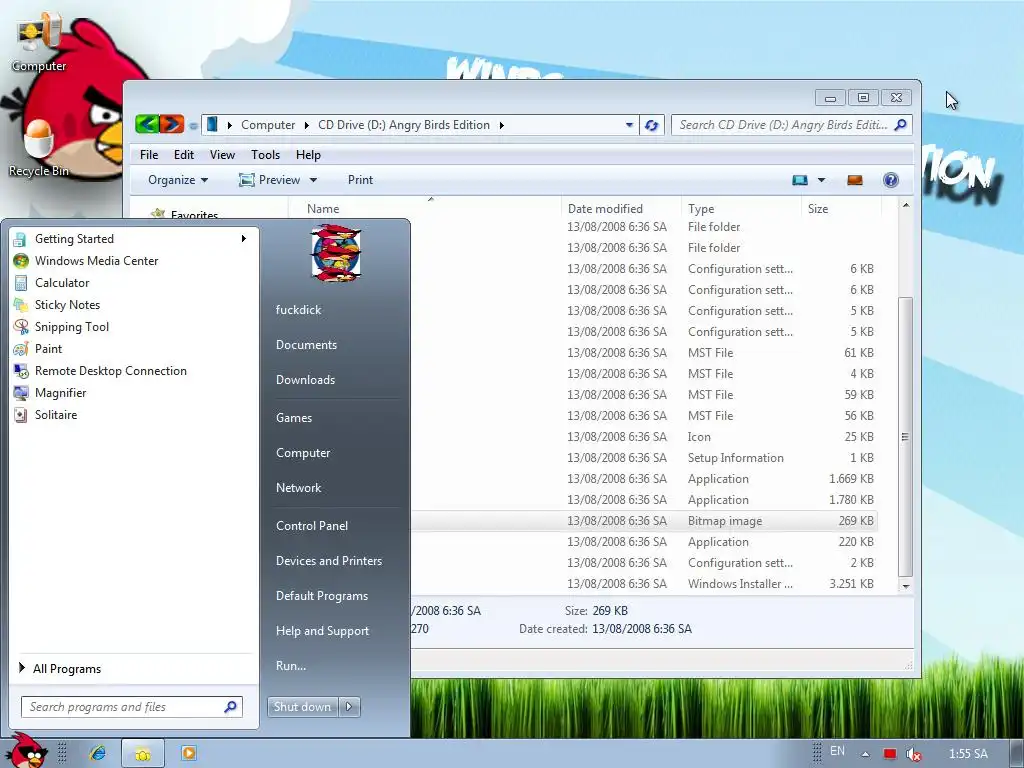Open Help and Support from Start menu
Image resolution: width=1024 pixels, height=768 pixels.
[x=322, y=631]
